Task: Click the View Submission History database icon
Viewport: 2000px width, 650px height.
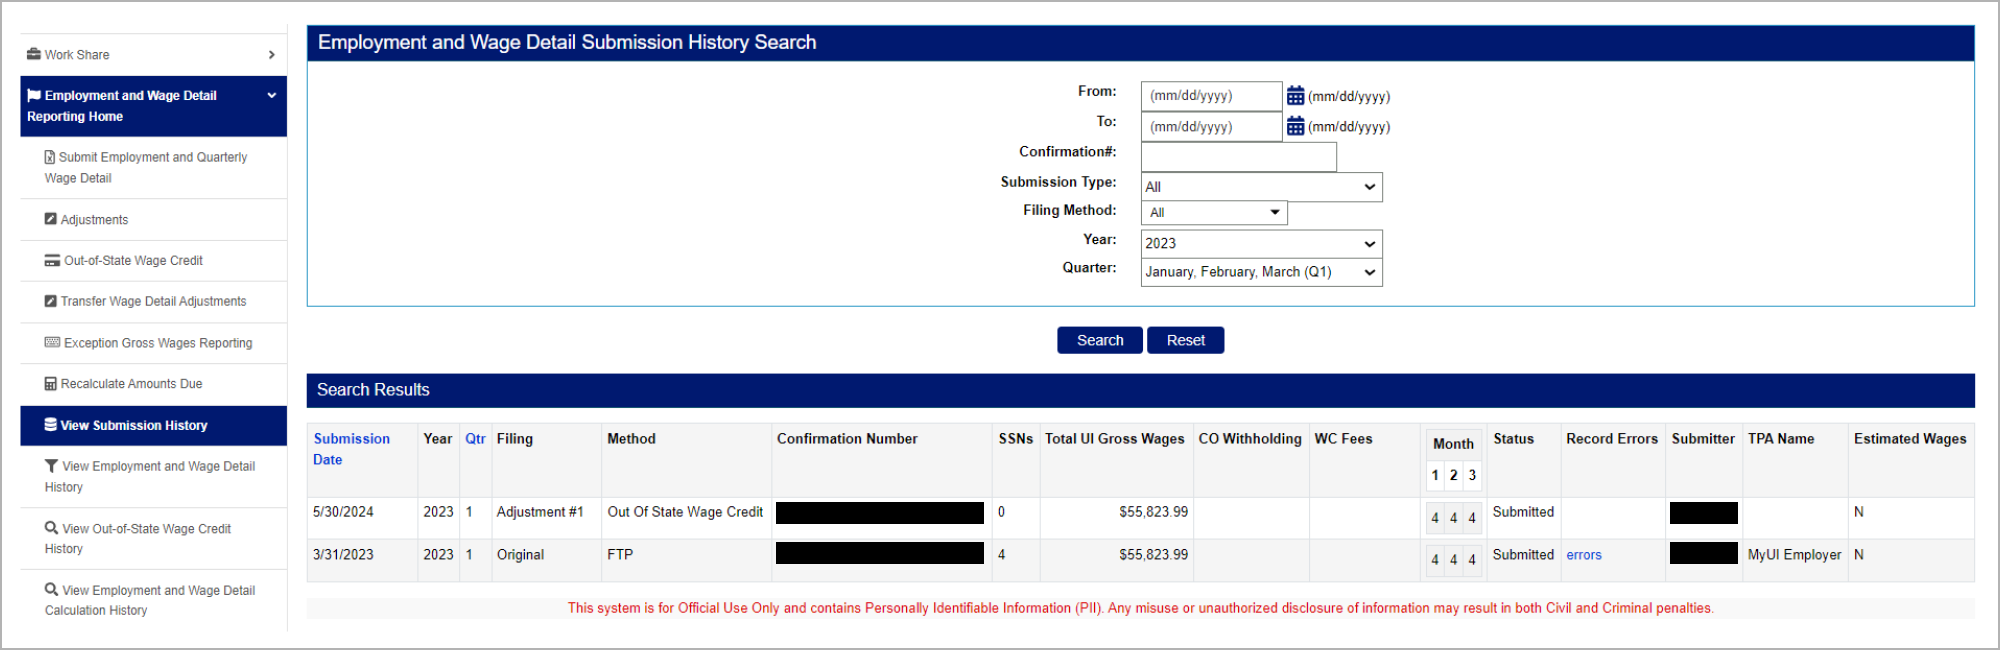Action: 50,425
